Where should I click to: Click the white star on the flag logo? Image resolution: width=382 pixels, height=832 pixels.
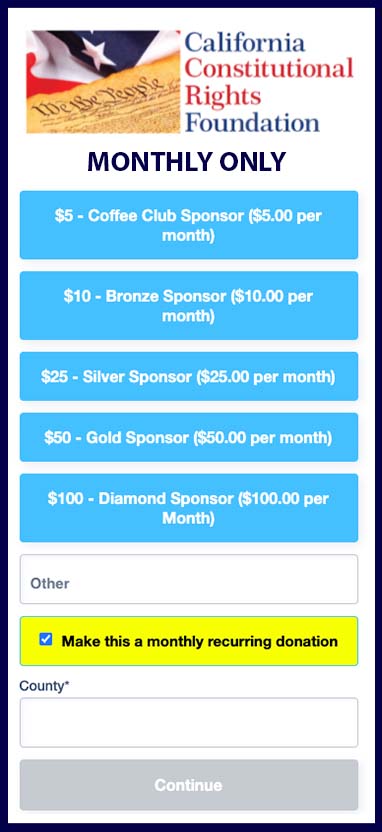101,51
